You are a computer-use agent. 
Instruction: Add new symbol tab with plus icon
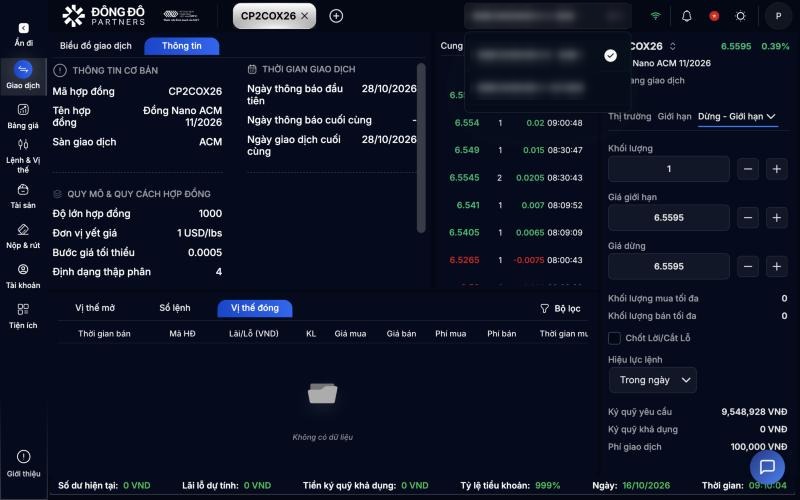(x=336, y=16)
